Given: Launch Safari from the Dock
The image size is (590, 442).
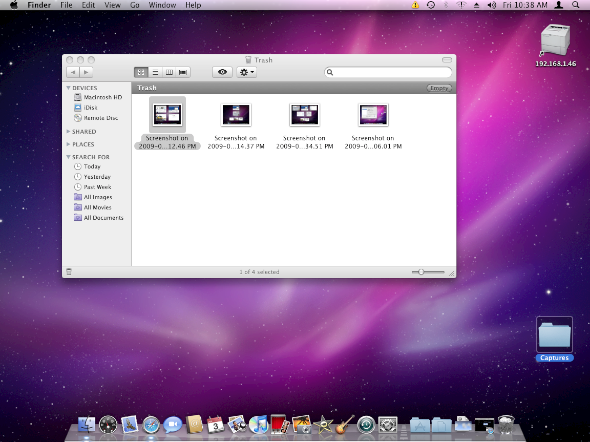Looking at the screenshot, I should pos(151,425).
